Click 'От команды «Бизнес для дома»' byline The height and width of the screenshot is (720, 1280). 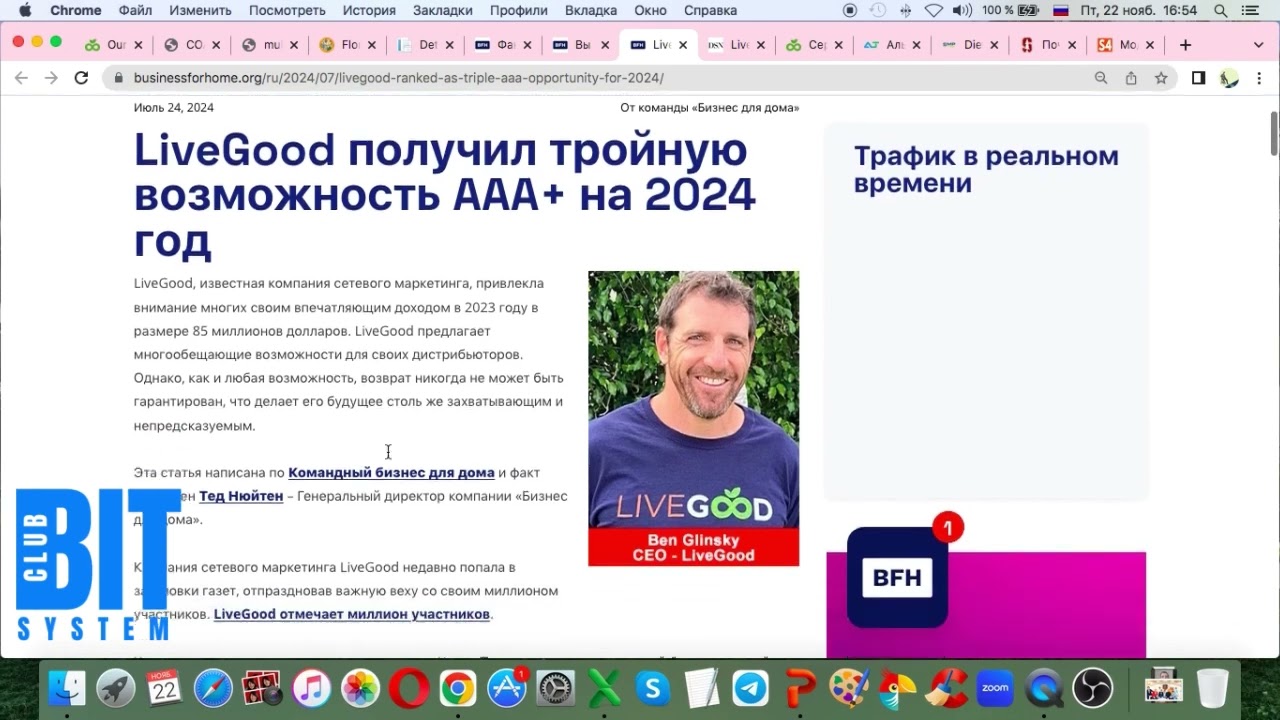[709, 108]
